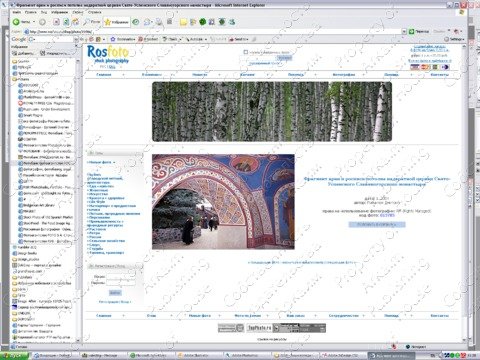Image resolution: width=480 pixels, height=360 pixels.
Task: Click the add to cart button beside photo
Action: (377, 224)
